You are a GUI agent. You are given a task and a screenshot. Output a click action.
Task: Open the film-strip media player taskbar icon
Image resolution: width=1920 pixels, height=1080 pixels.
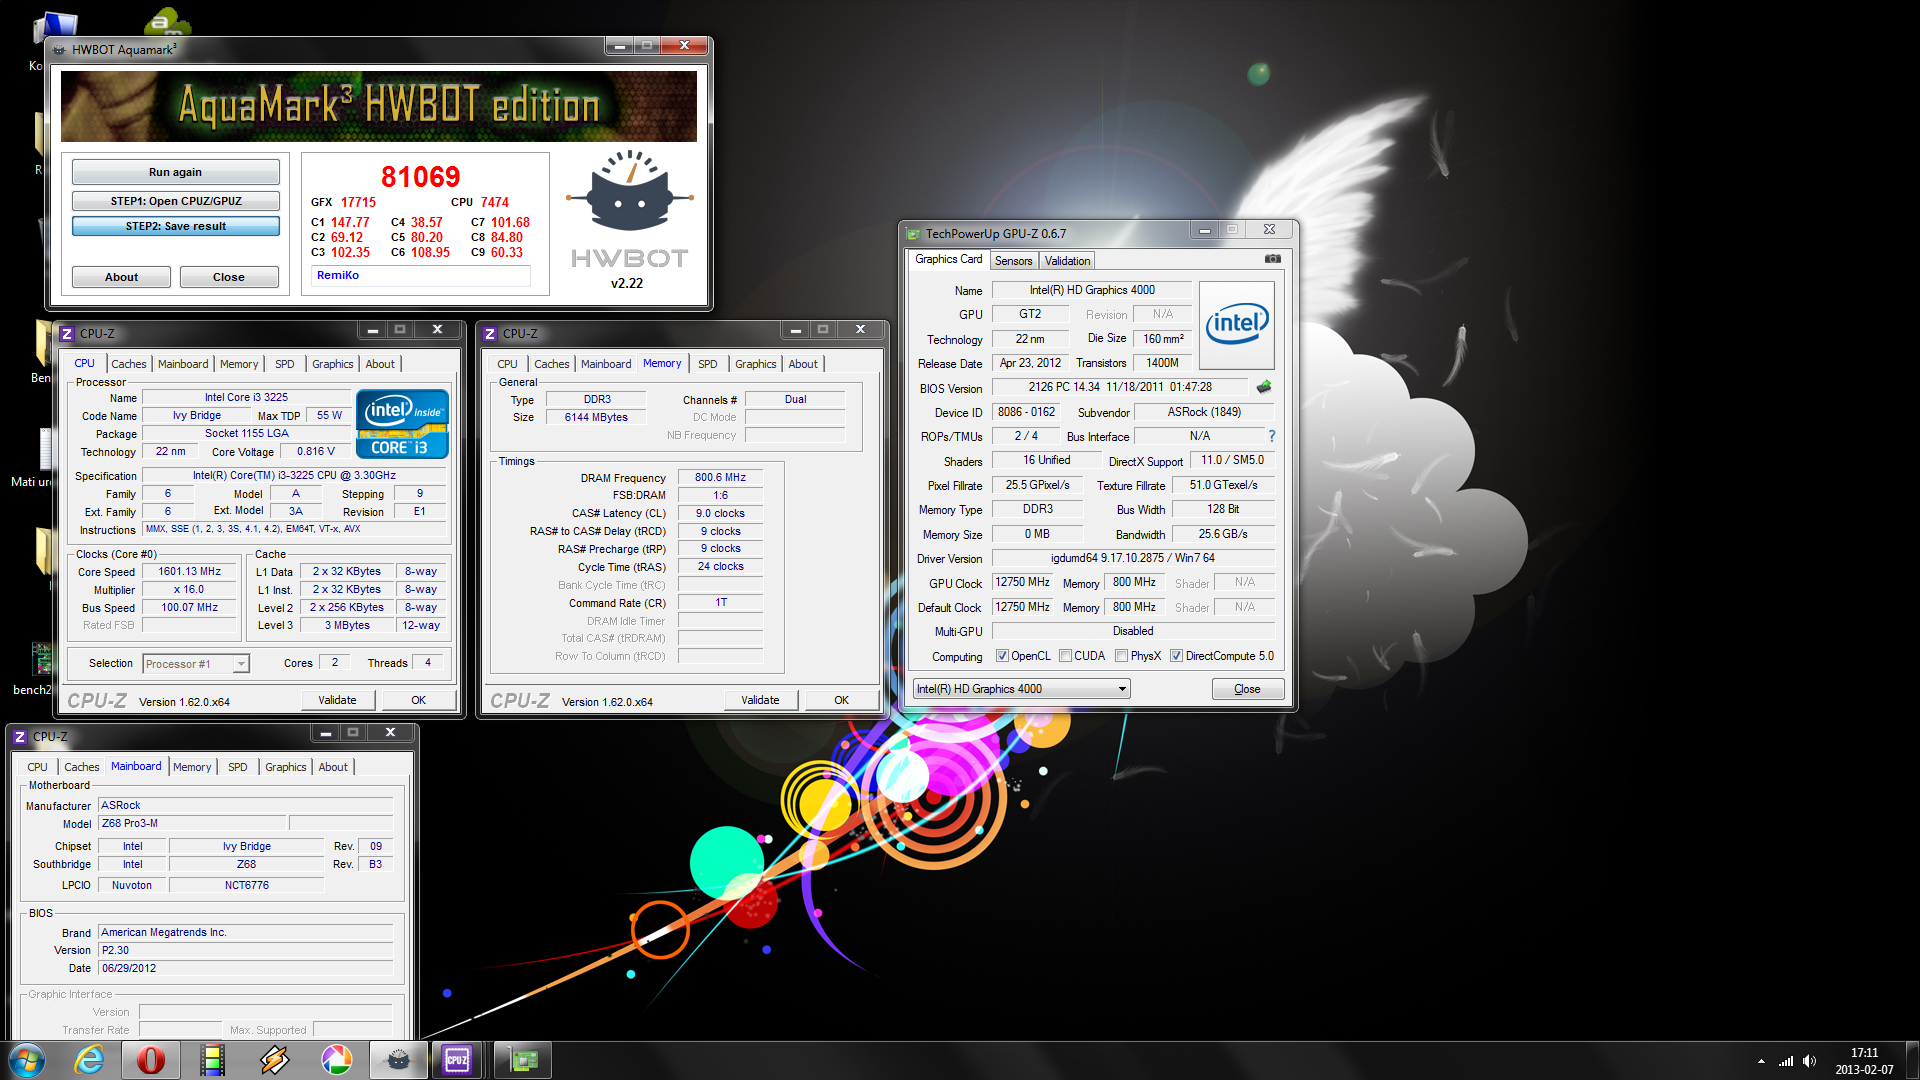[x=212, y=1060]
